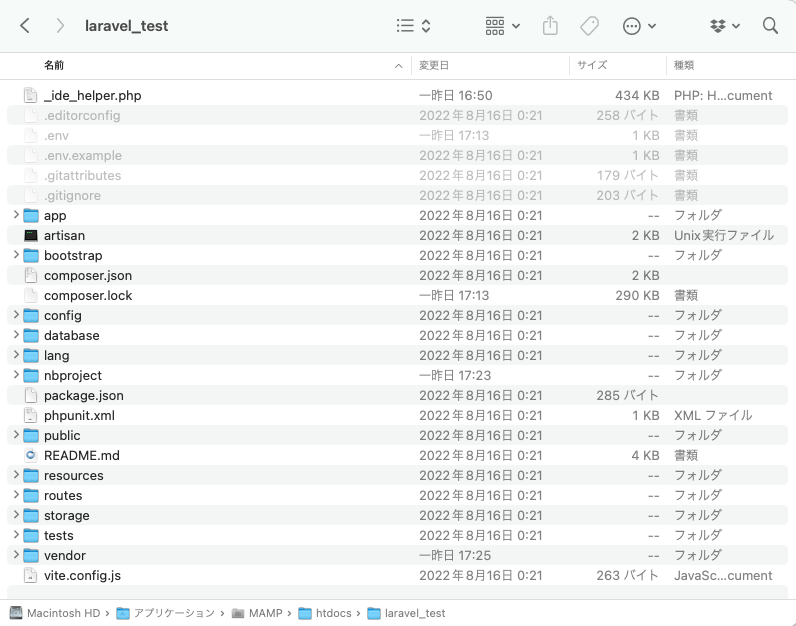Open the grouping options dropdown
The width and height of the screenshot is (796, 626).
pos(502,26)
